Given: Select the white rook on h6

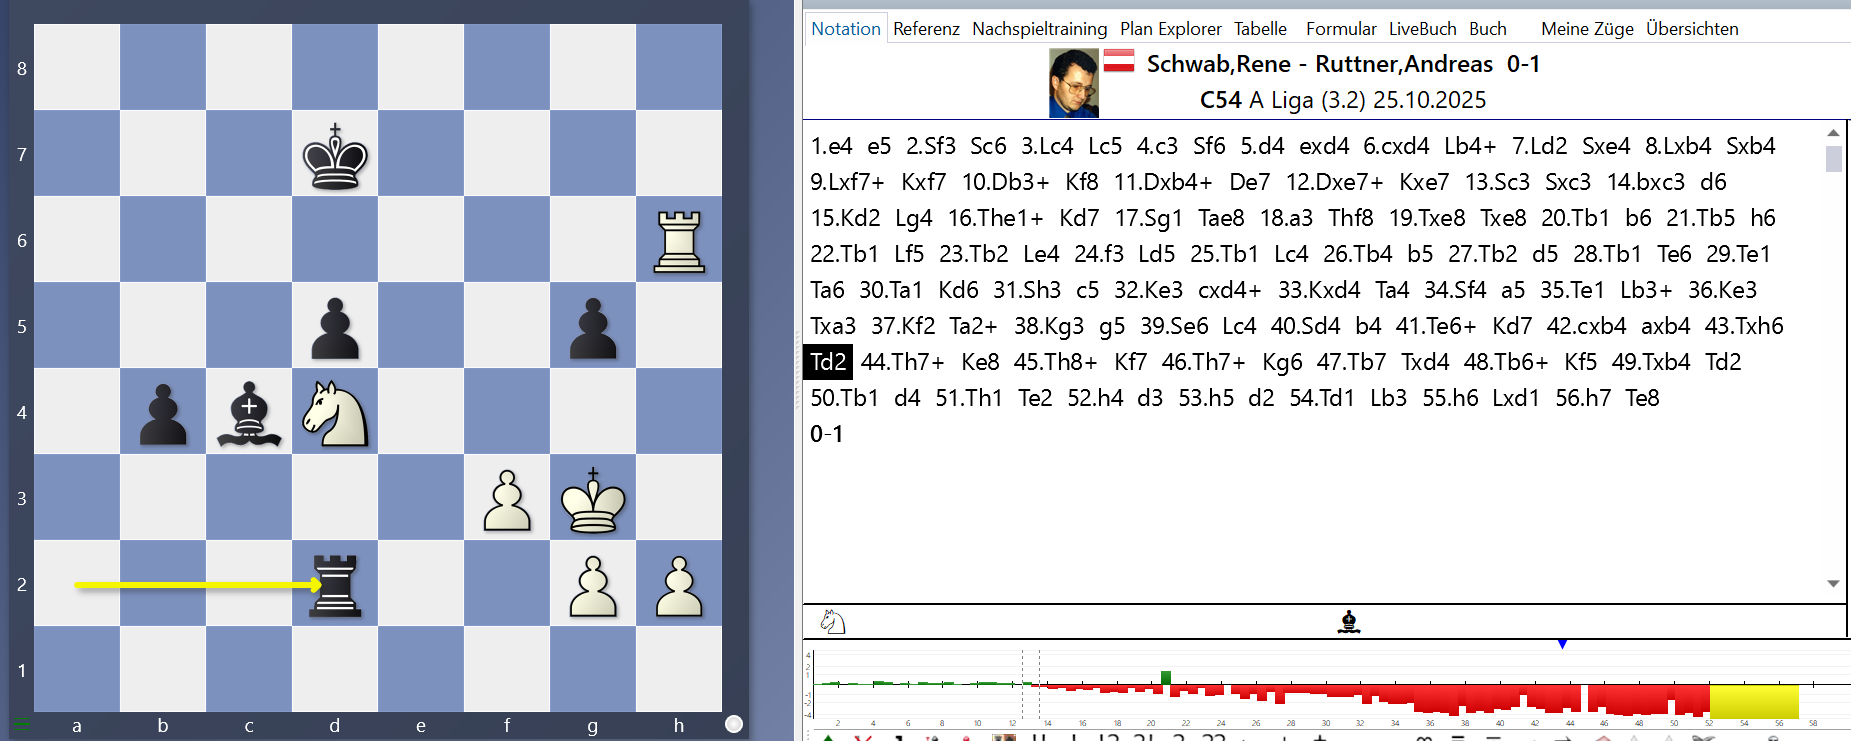Looking at the screenshot, I should (x=679, y=240).
